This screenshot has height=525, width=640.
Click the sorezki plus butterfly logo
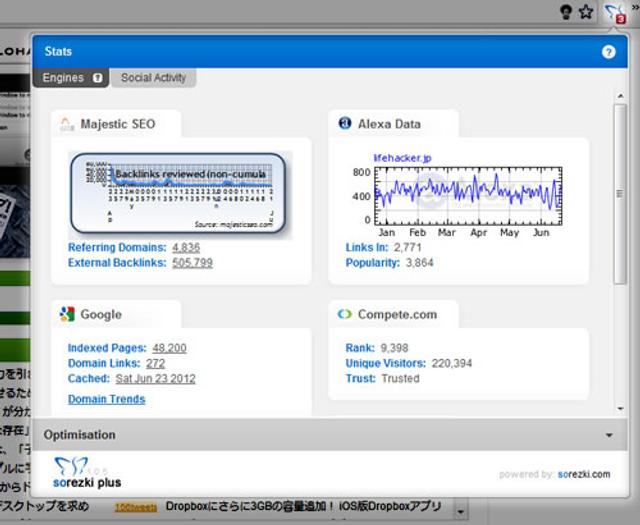click(x=71, y=466)
